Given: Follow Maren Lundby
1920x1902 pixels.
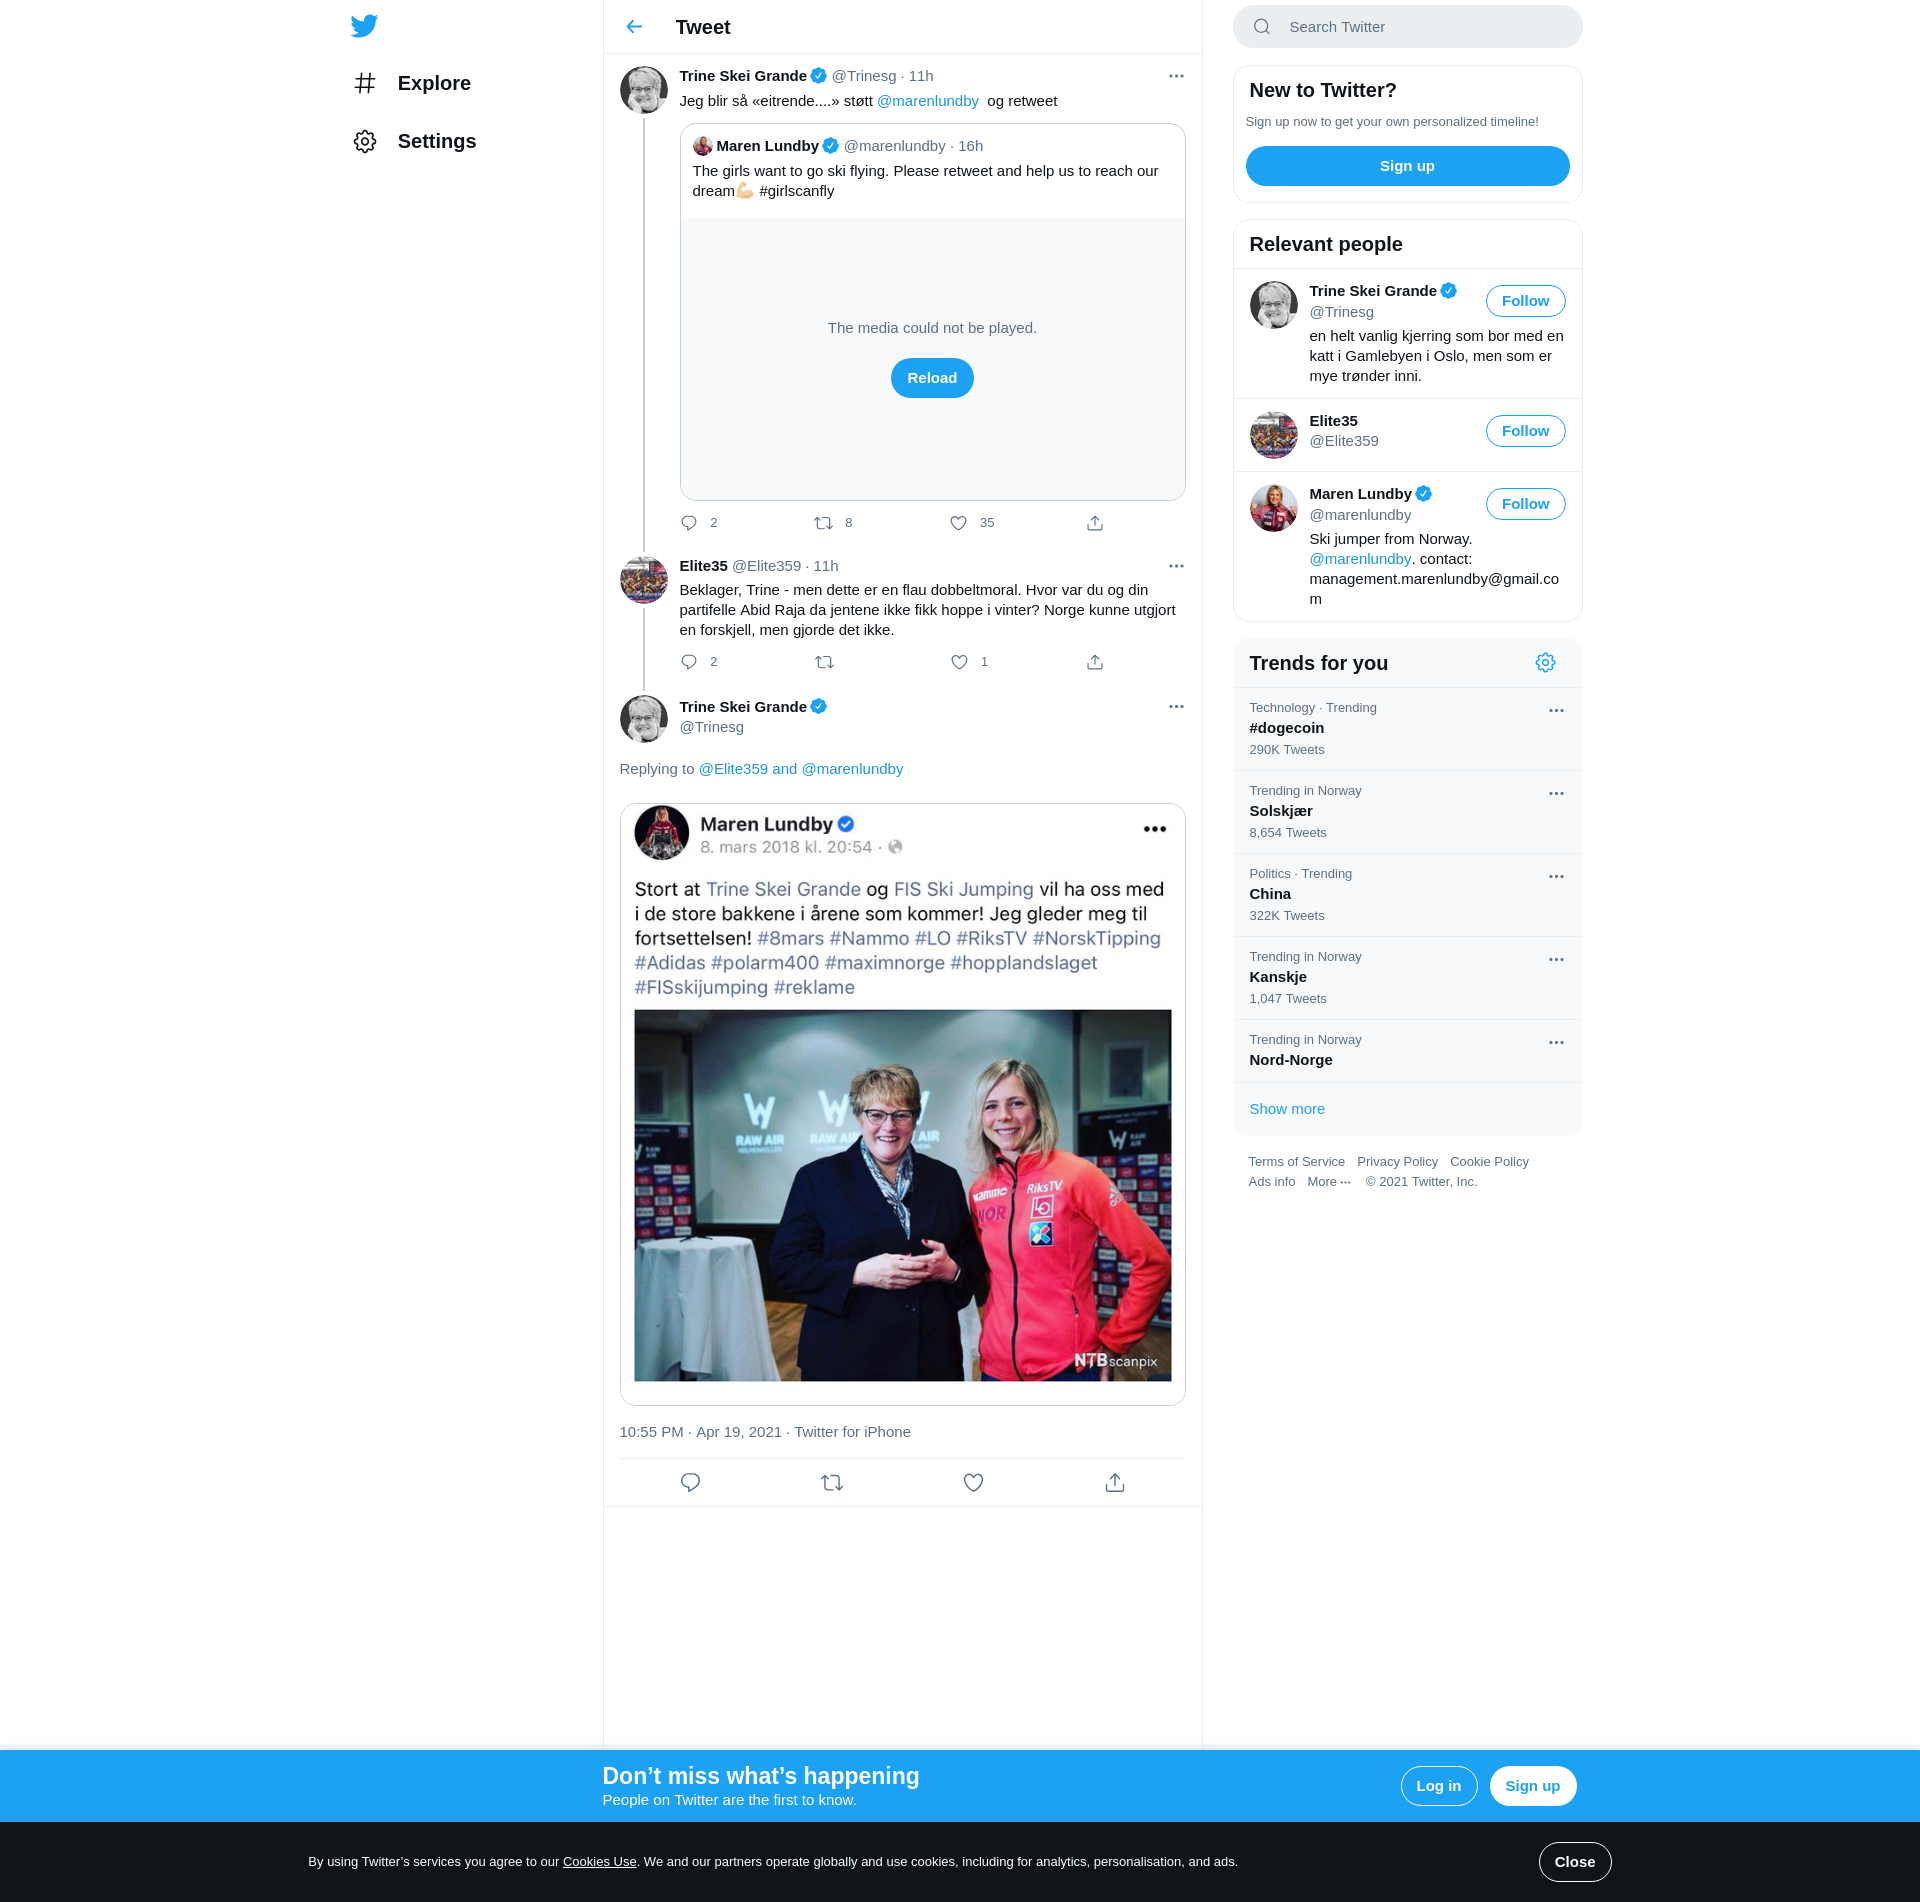Looking at the screenshot, I should pyautogui.click(x=1525, y=504).
